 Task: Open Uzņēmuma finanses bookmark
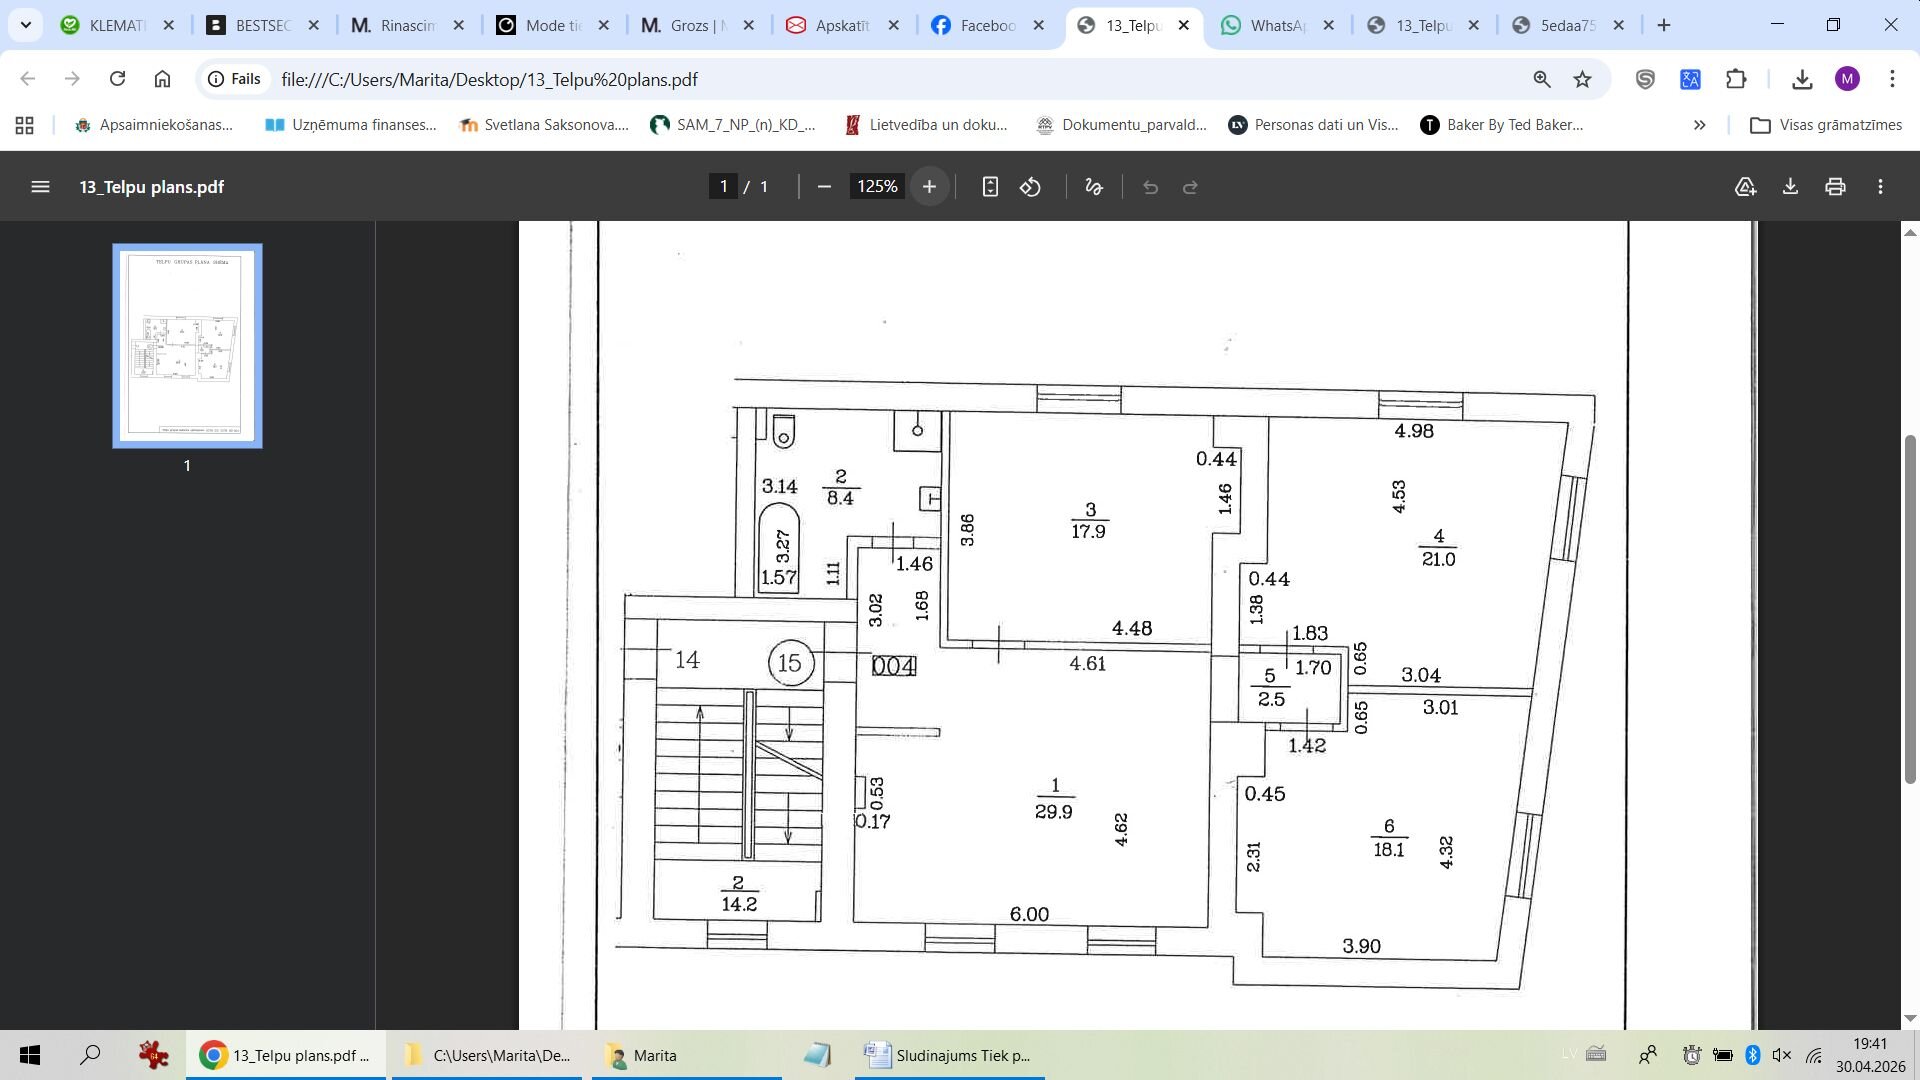tap(351, 125)
